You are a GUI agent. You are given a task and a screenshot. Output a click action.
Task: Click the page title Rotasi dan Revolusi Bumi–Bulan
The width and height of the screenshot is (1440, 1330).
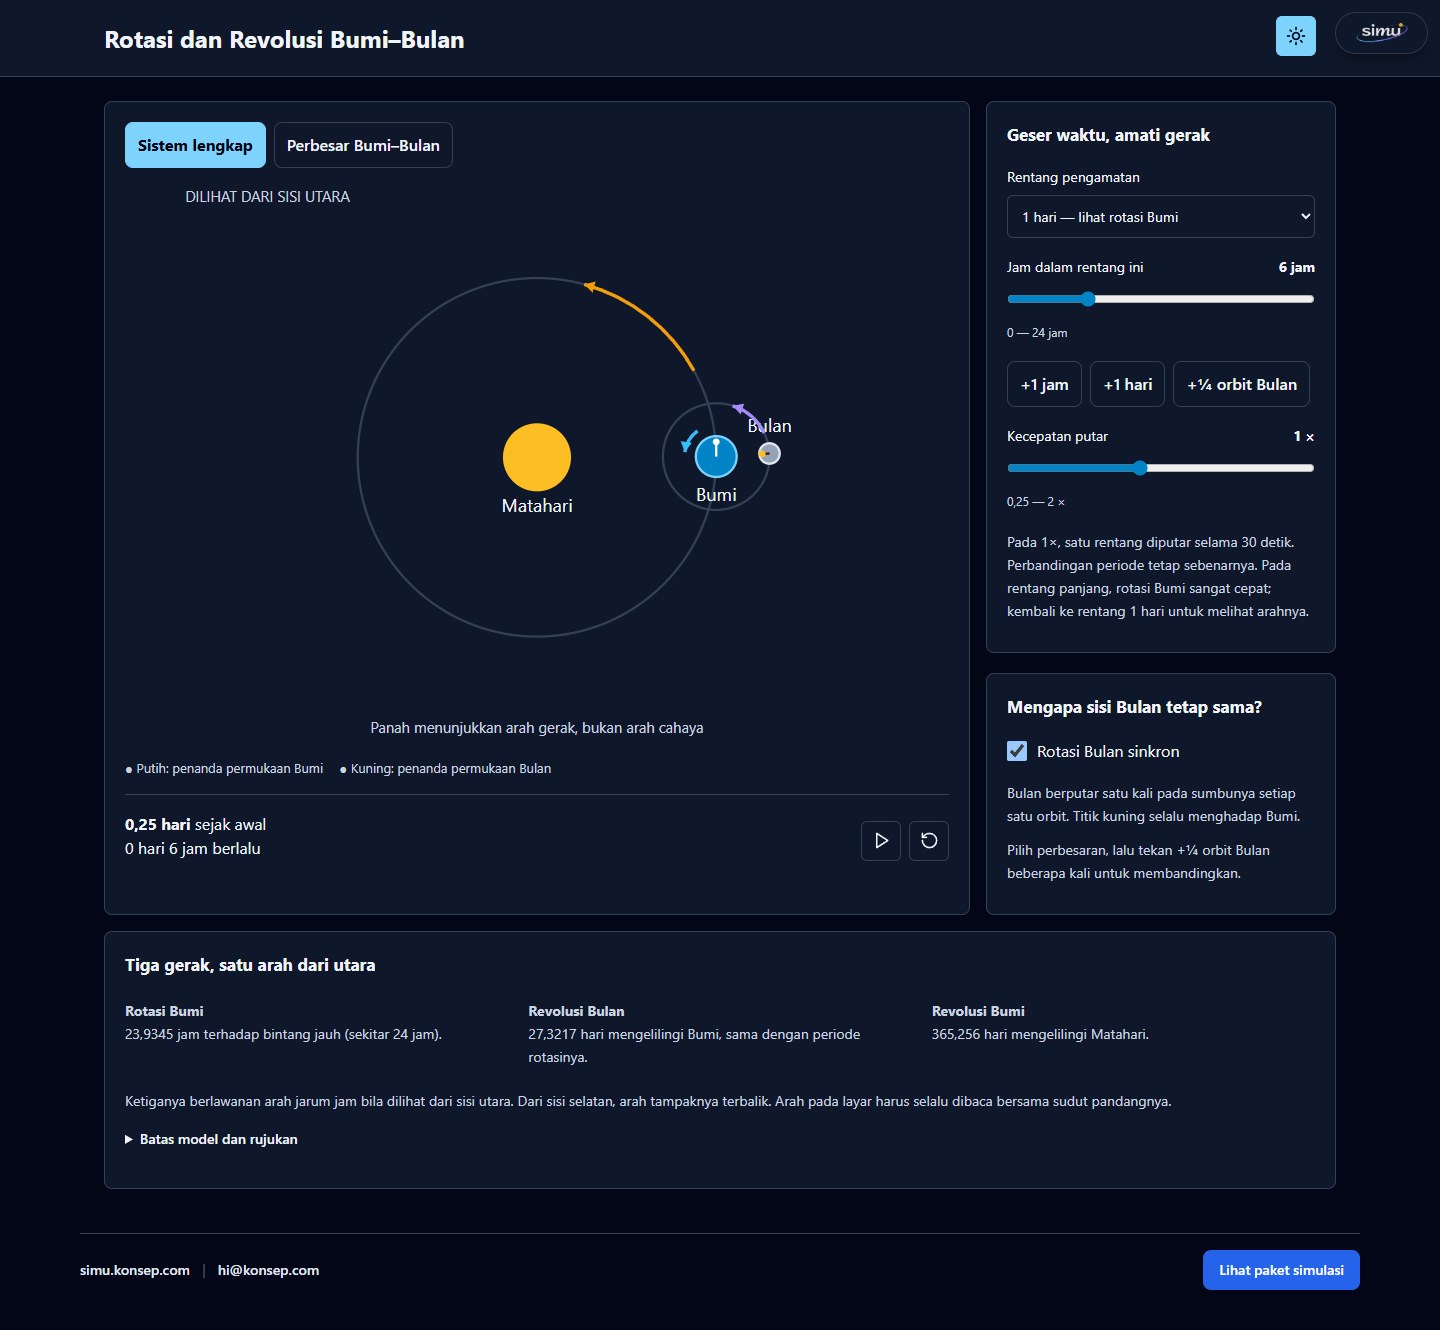coord(284,40)
